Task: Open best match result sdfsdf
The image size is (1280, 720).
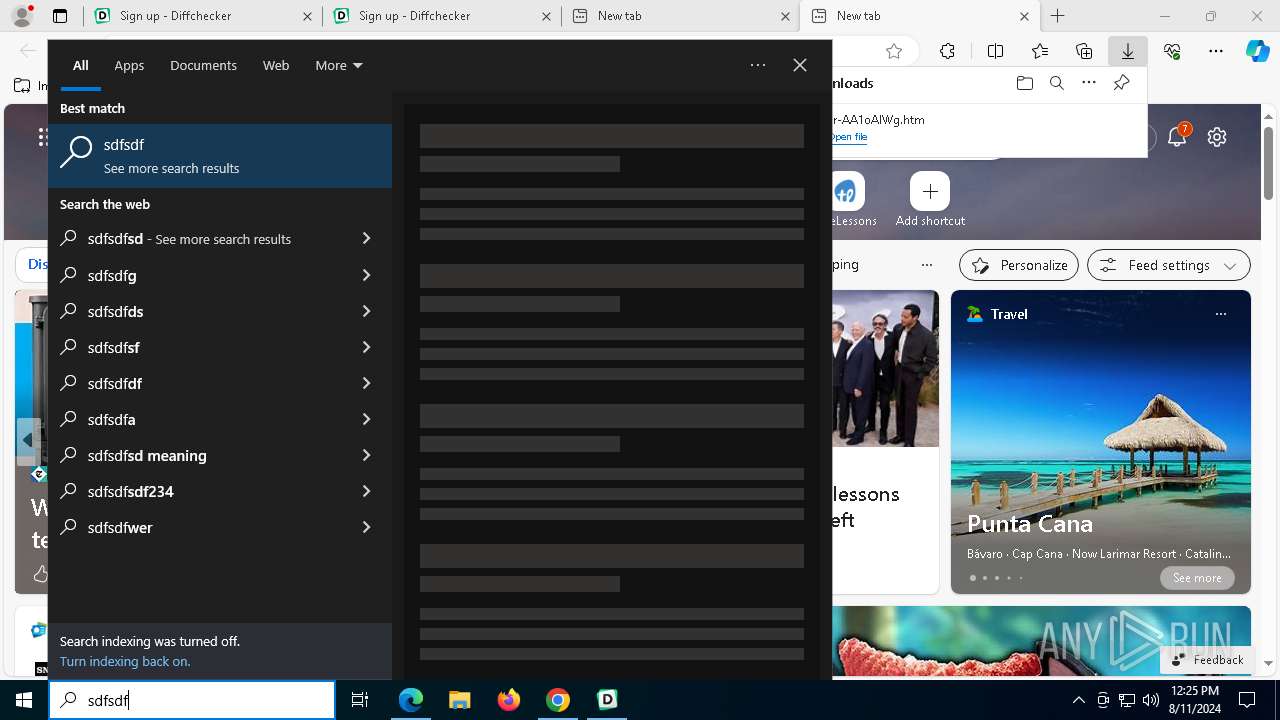Action: coord(220,156)
